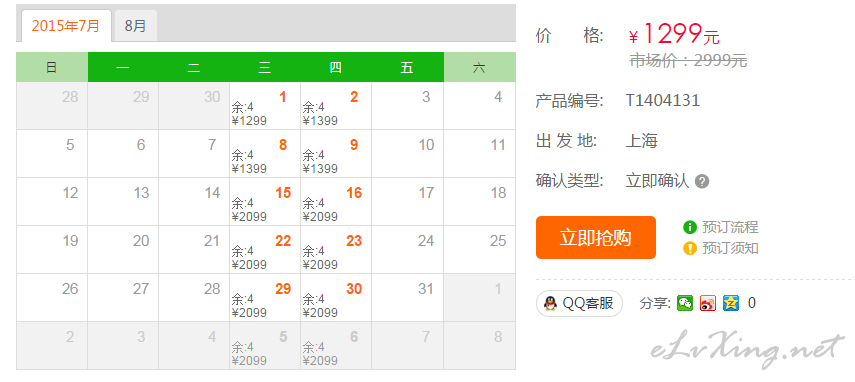
Task: Click the 四 weekday column header
Action: click(x=336, y=67)
